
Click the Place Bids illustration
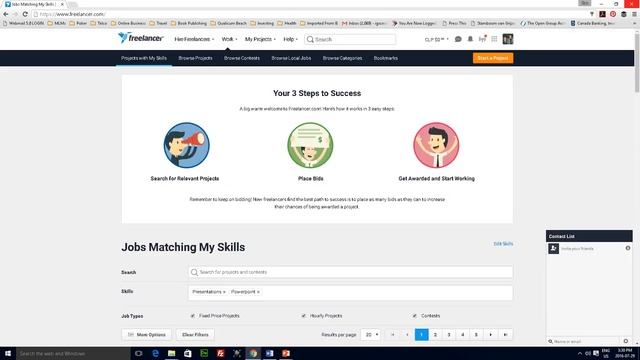point(310,145)
